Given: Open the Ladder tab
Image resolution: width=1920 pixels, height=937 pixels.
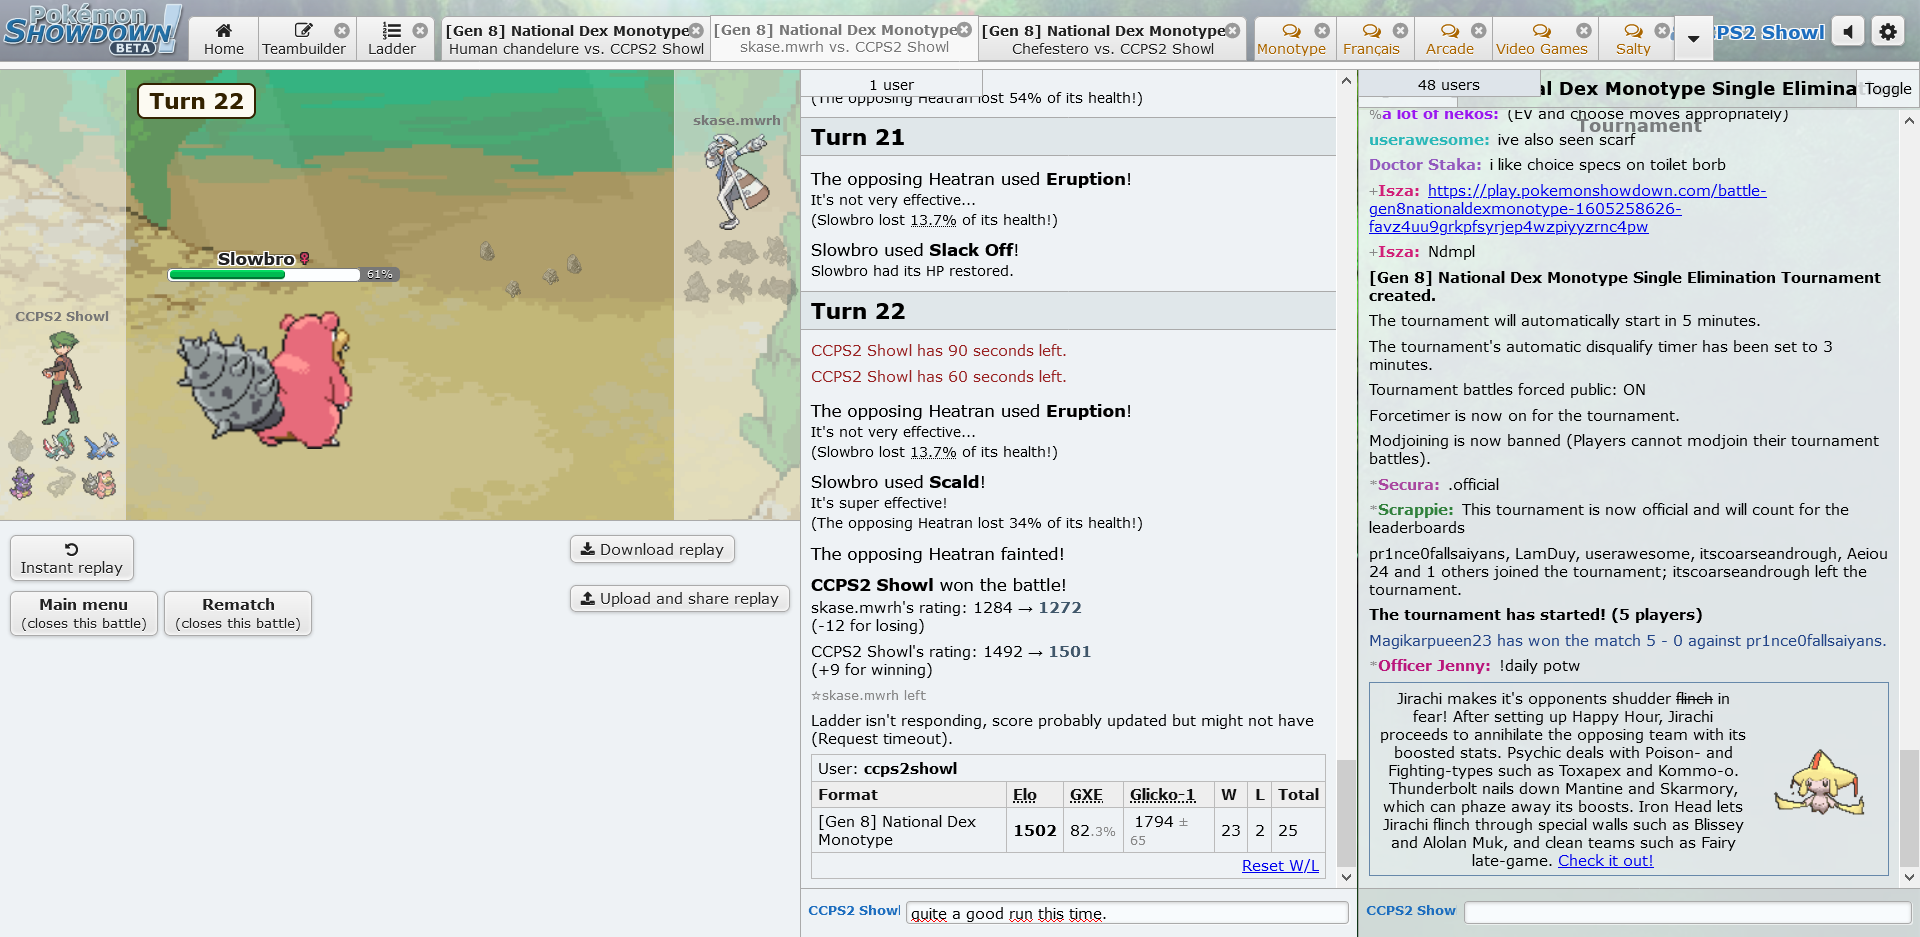Looking at the screenshot, I should coord(392,39).
